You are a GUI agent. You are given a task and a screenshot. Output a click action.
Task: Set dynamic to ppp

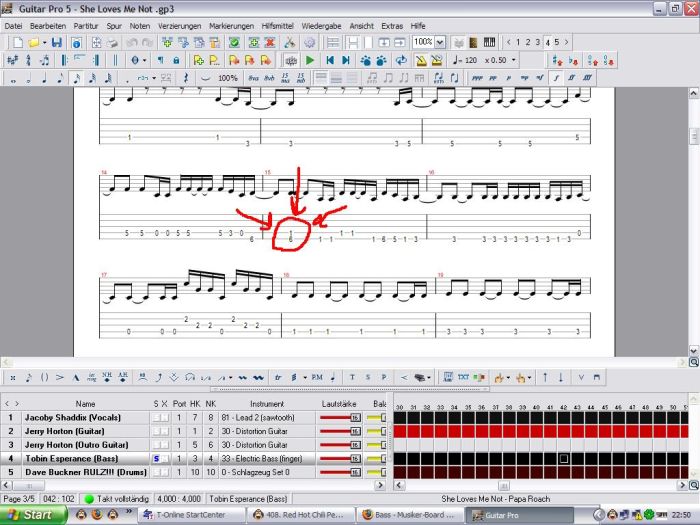(x=477, y=79)
